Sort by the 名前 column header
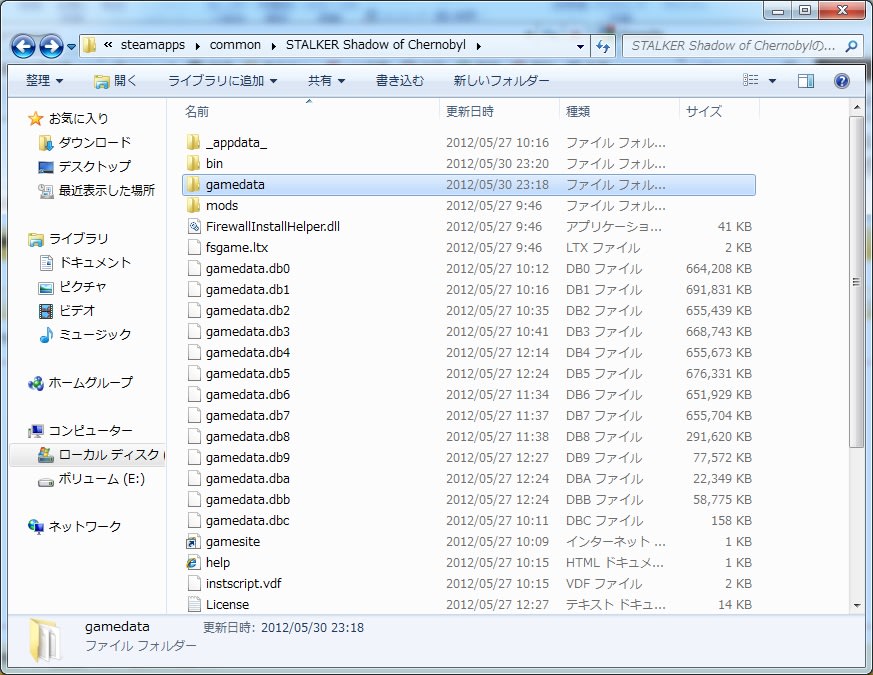 (197, 112)
